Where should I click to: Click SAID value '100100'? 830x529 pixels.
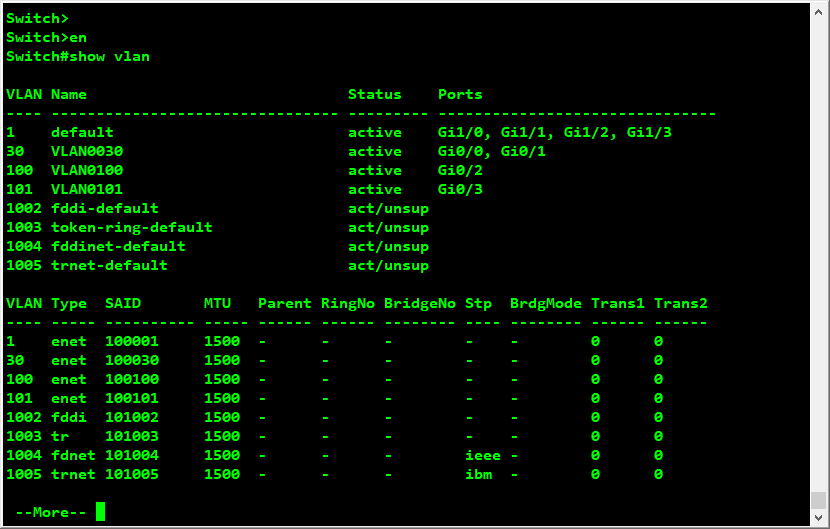tap(132, 380)
